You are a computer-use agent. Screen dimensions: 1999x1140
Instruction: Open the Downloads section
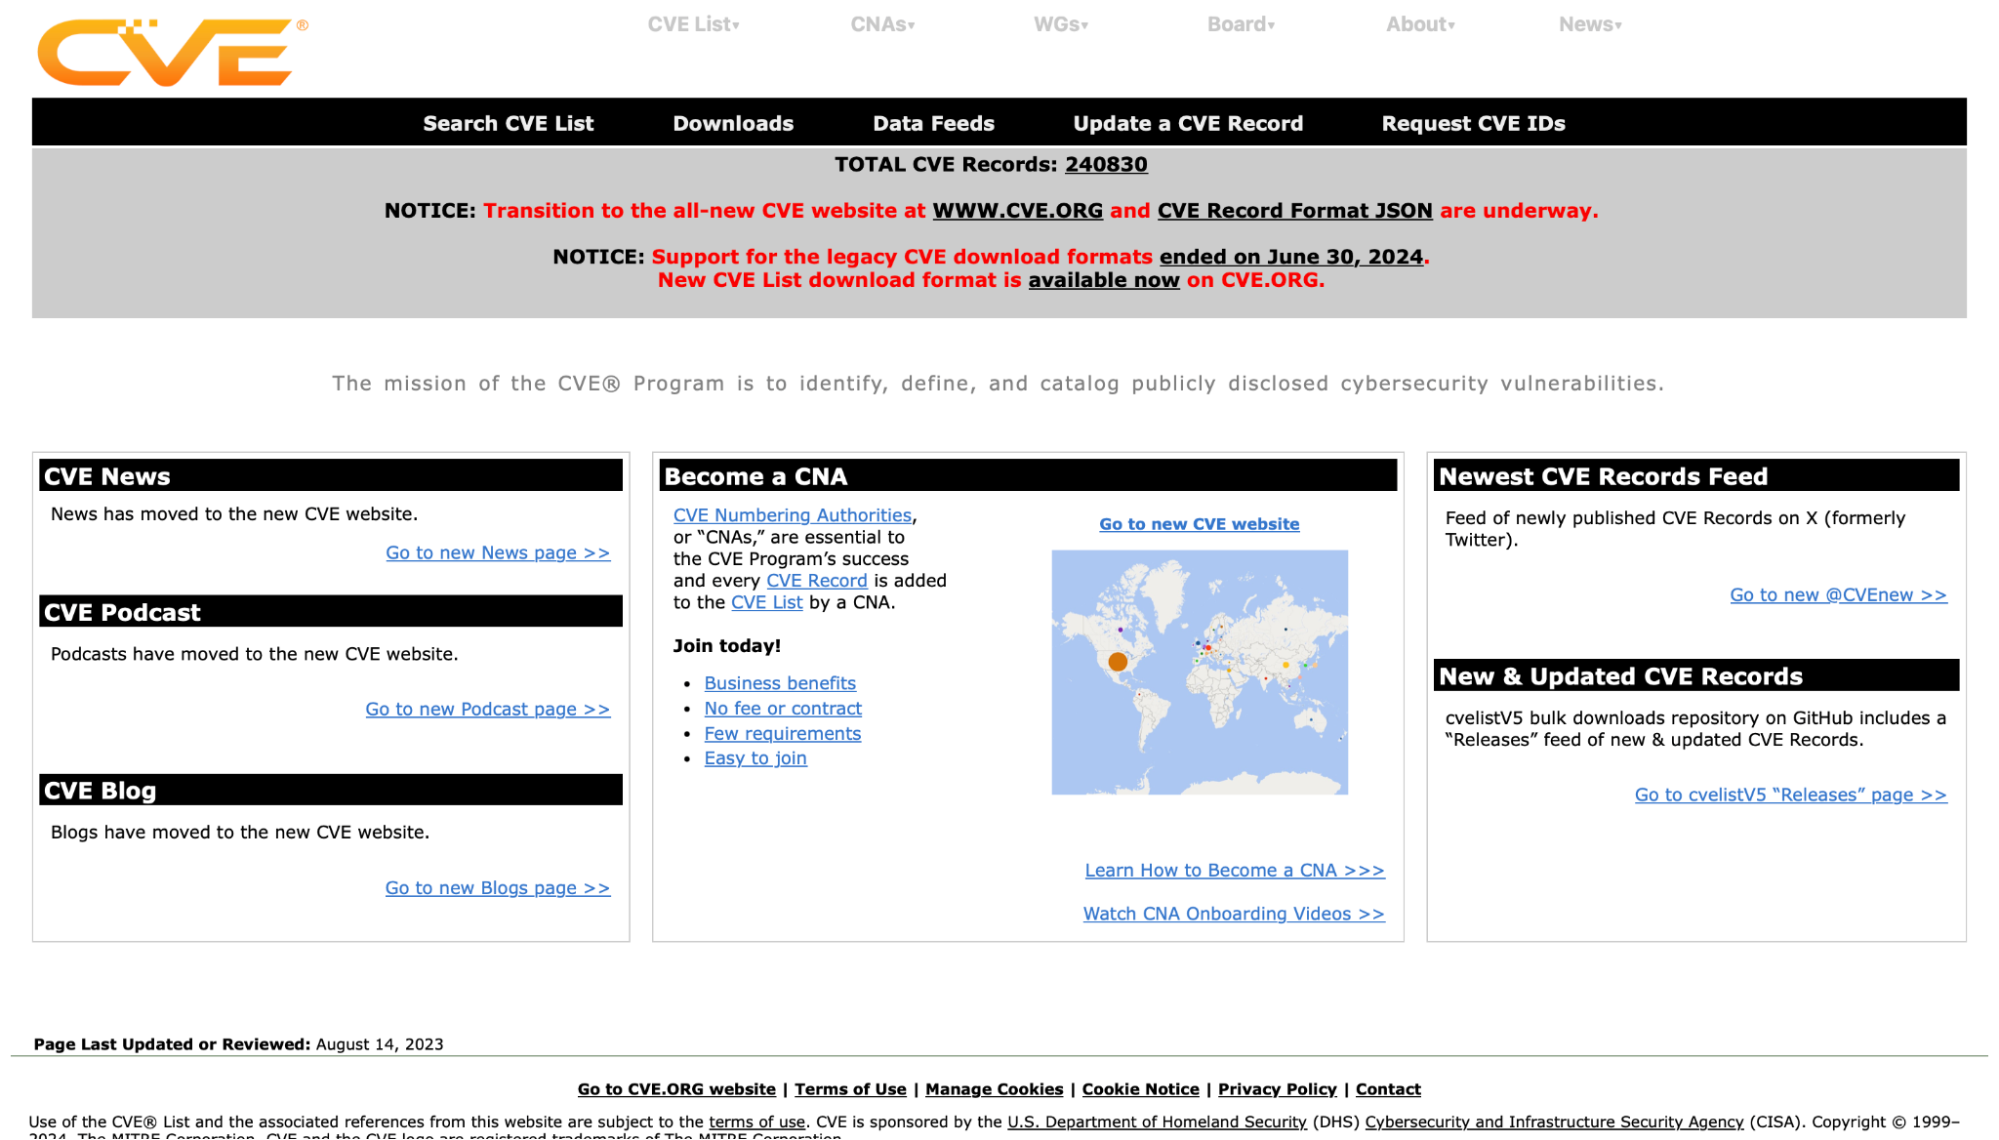click(733, 124)
